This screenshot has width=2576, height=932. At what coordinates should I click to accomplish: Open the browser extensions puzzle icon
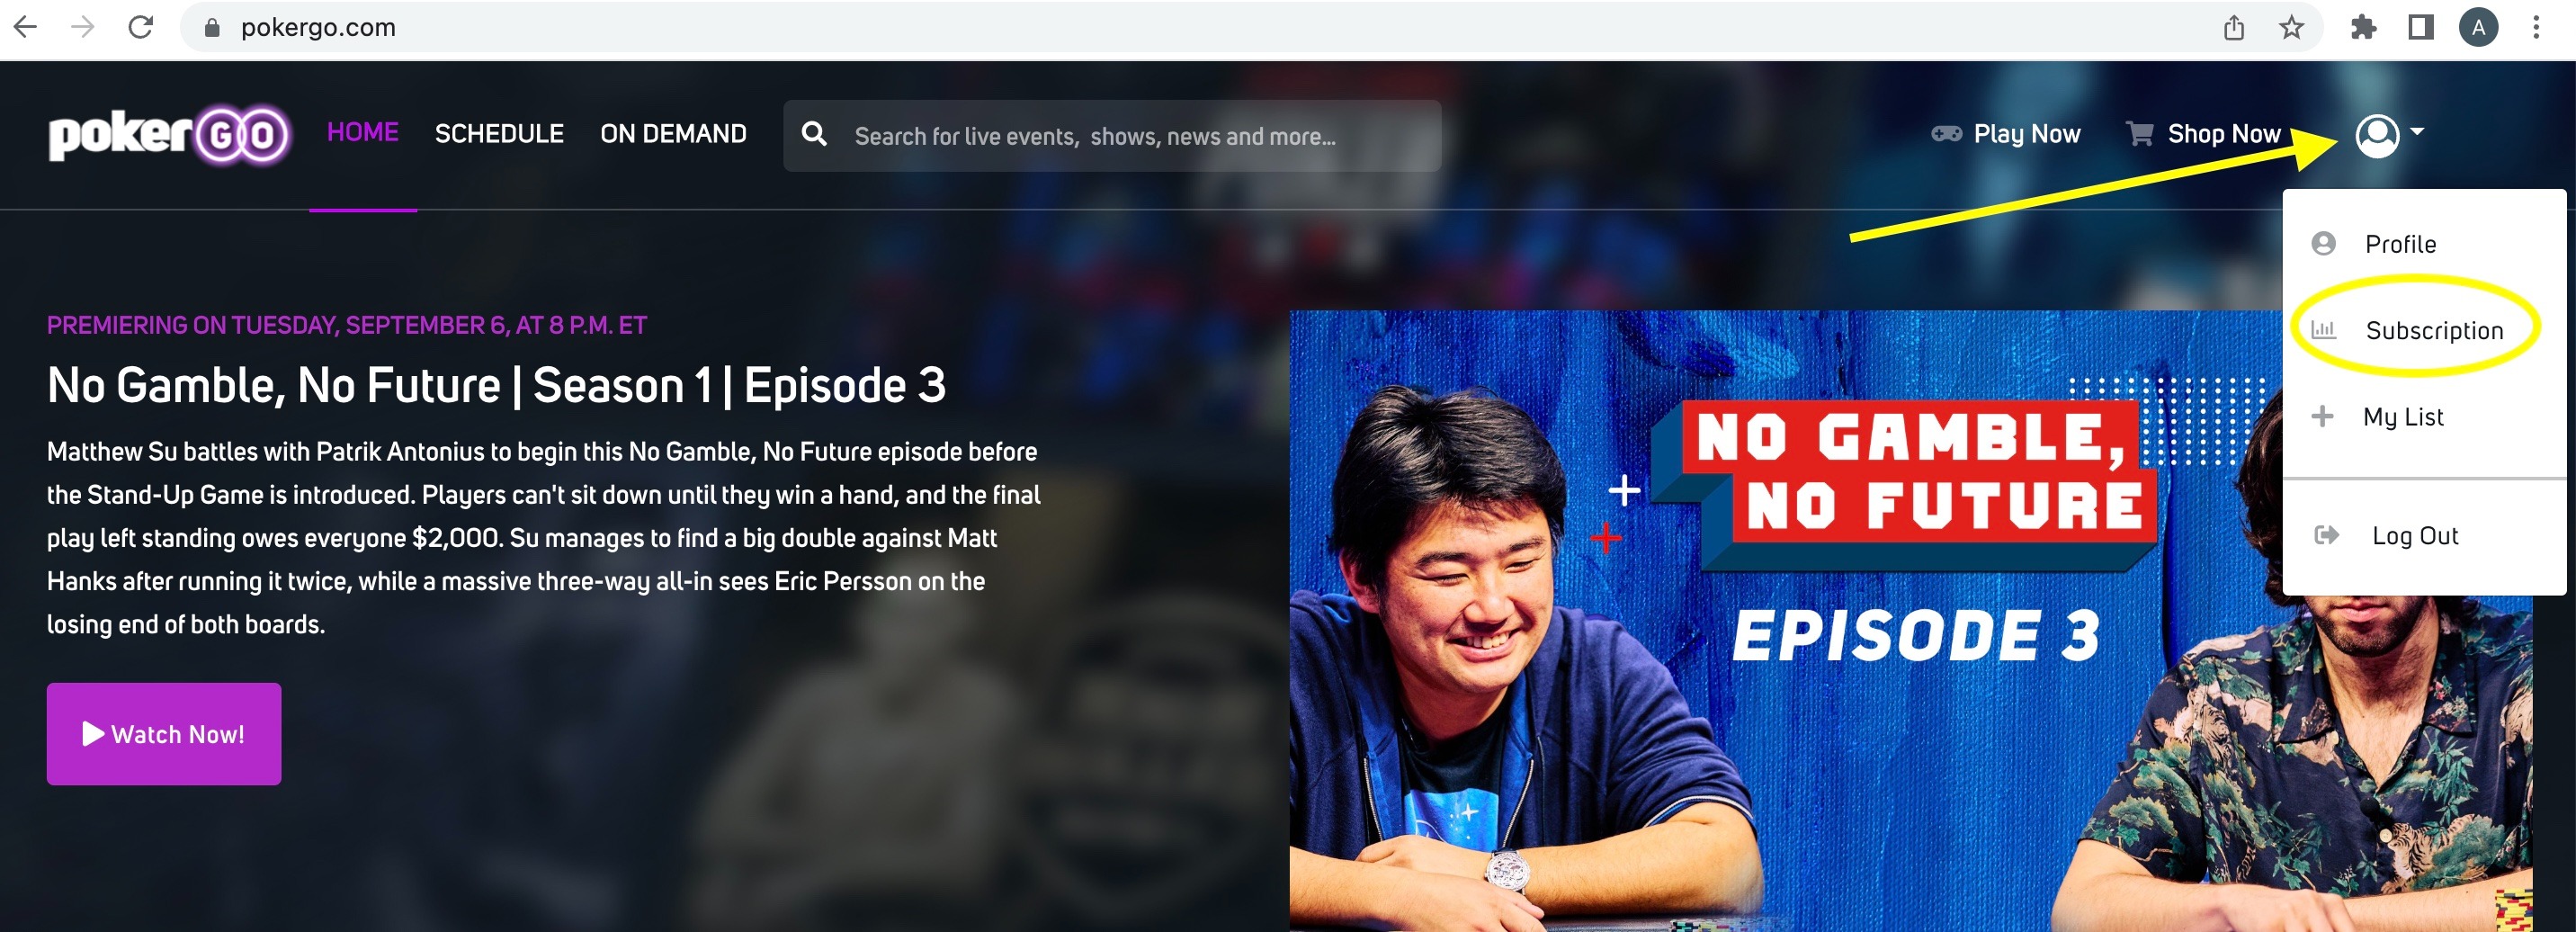click(2363, 27)
